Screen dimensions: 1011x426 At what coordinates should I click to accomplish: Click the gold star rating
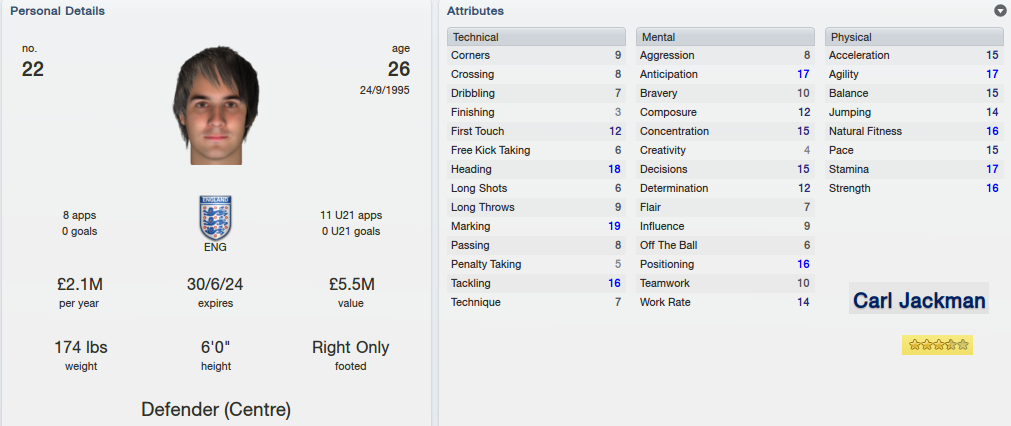(x=938, y=345)
